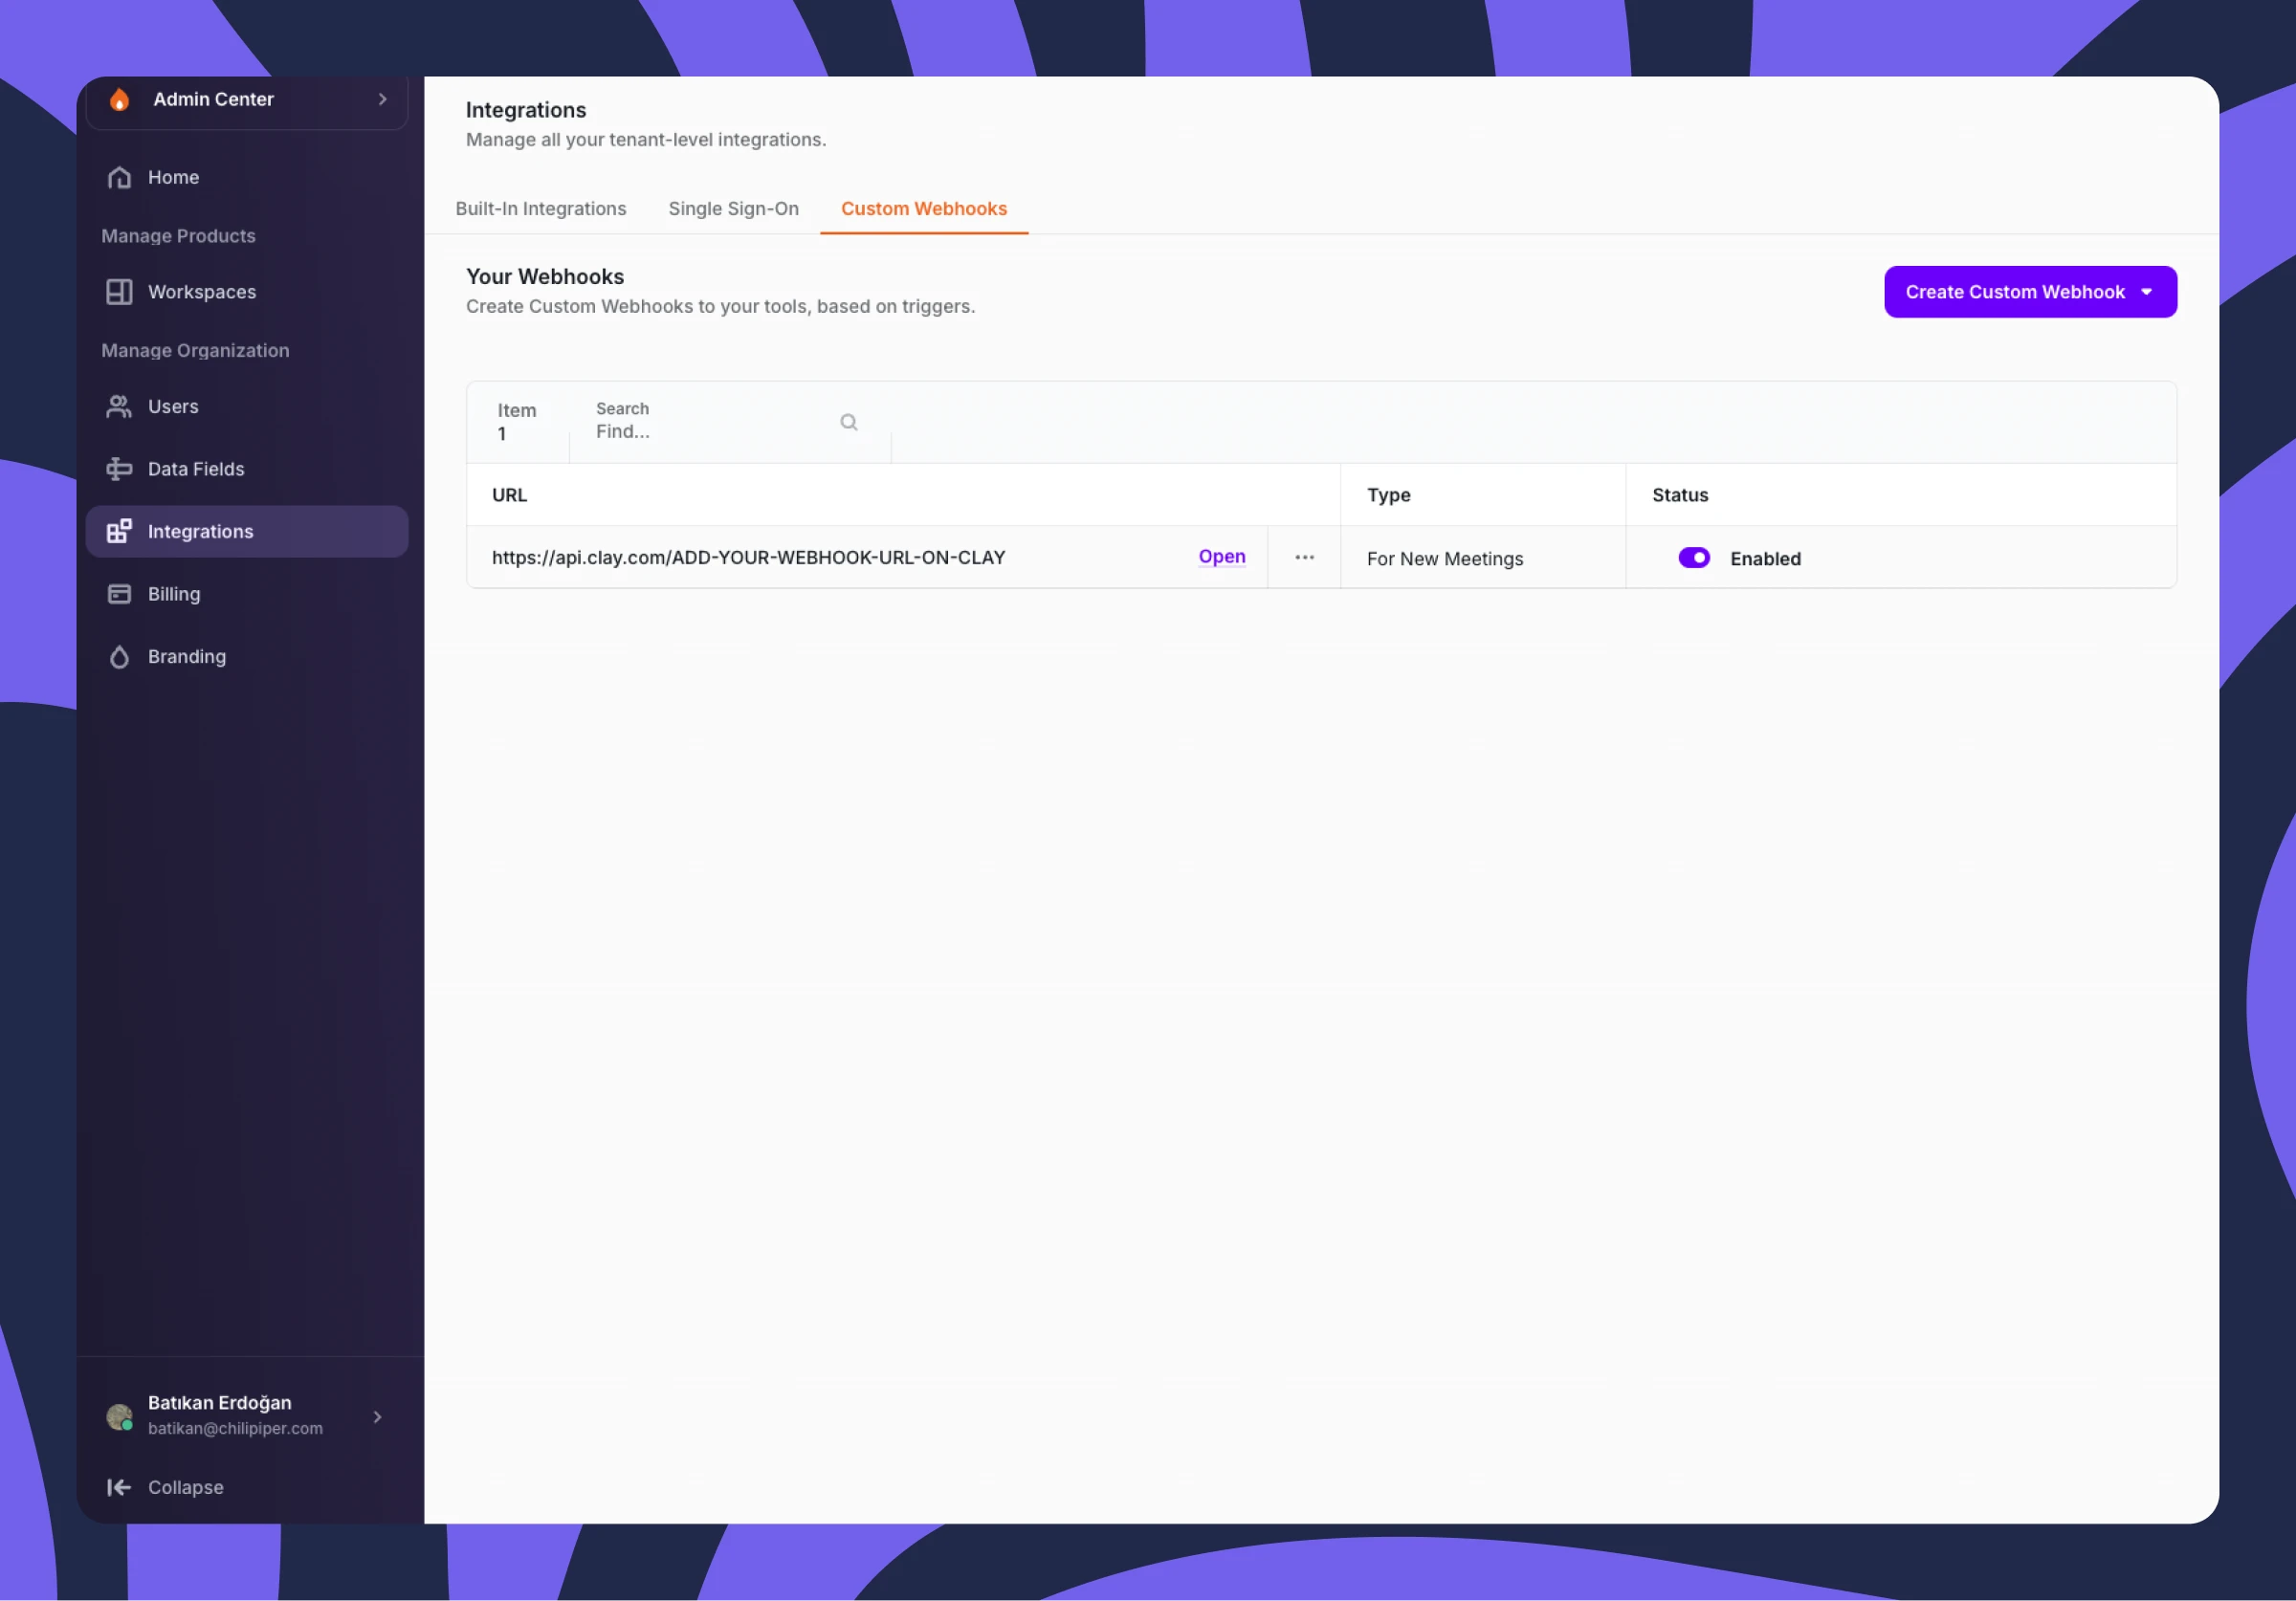Screen dimensions: 2296x1601
Task: Click the Chili Piper flame logo icon
Action: 119,99
